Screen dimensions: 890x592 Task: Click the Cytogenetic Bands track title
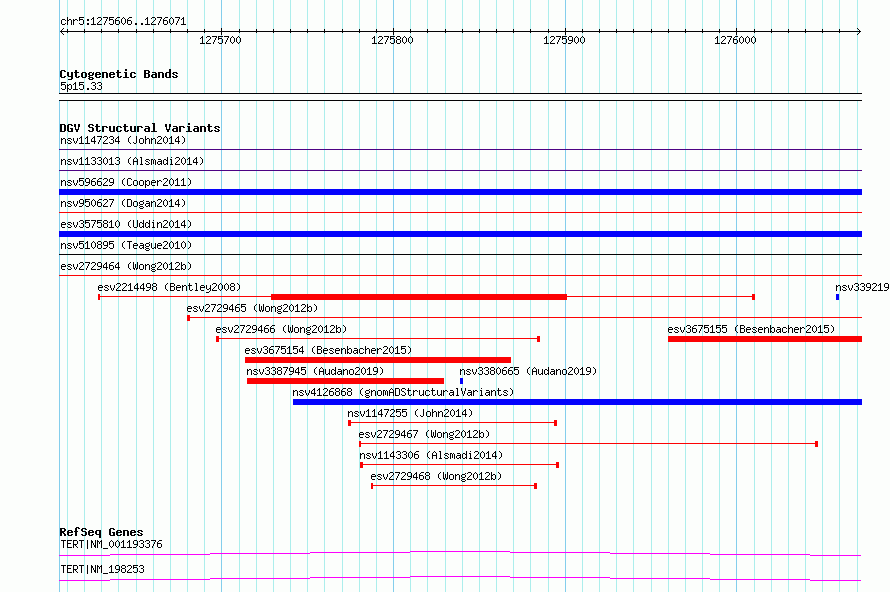119,74
